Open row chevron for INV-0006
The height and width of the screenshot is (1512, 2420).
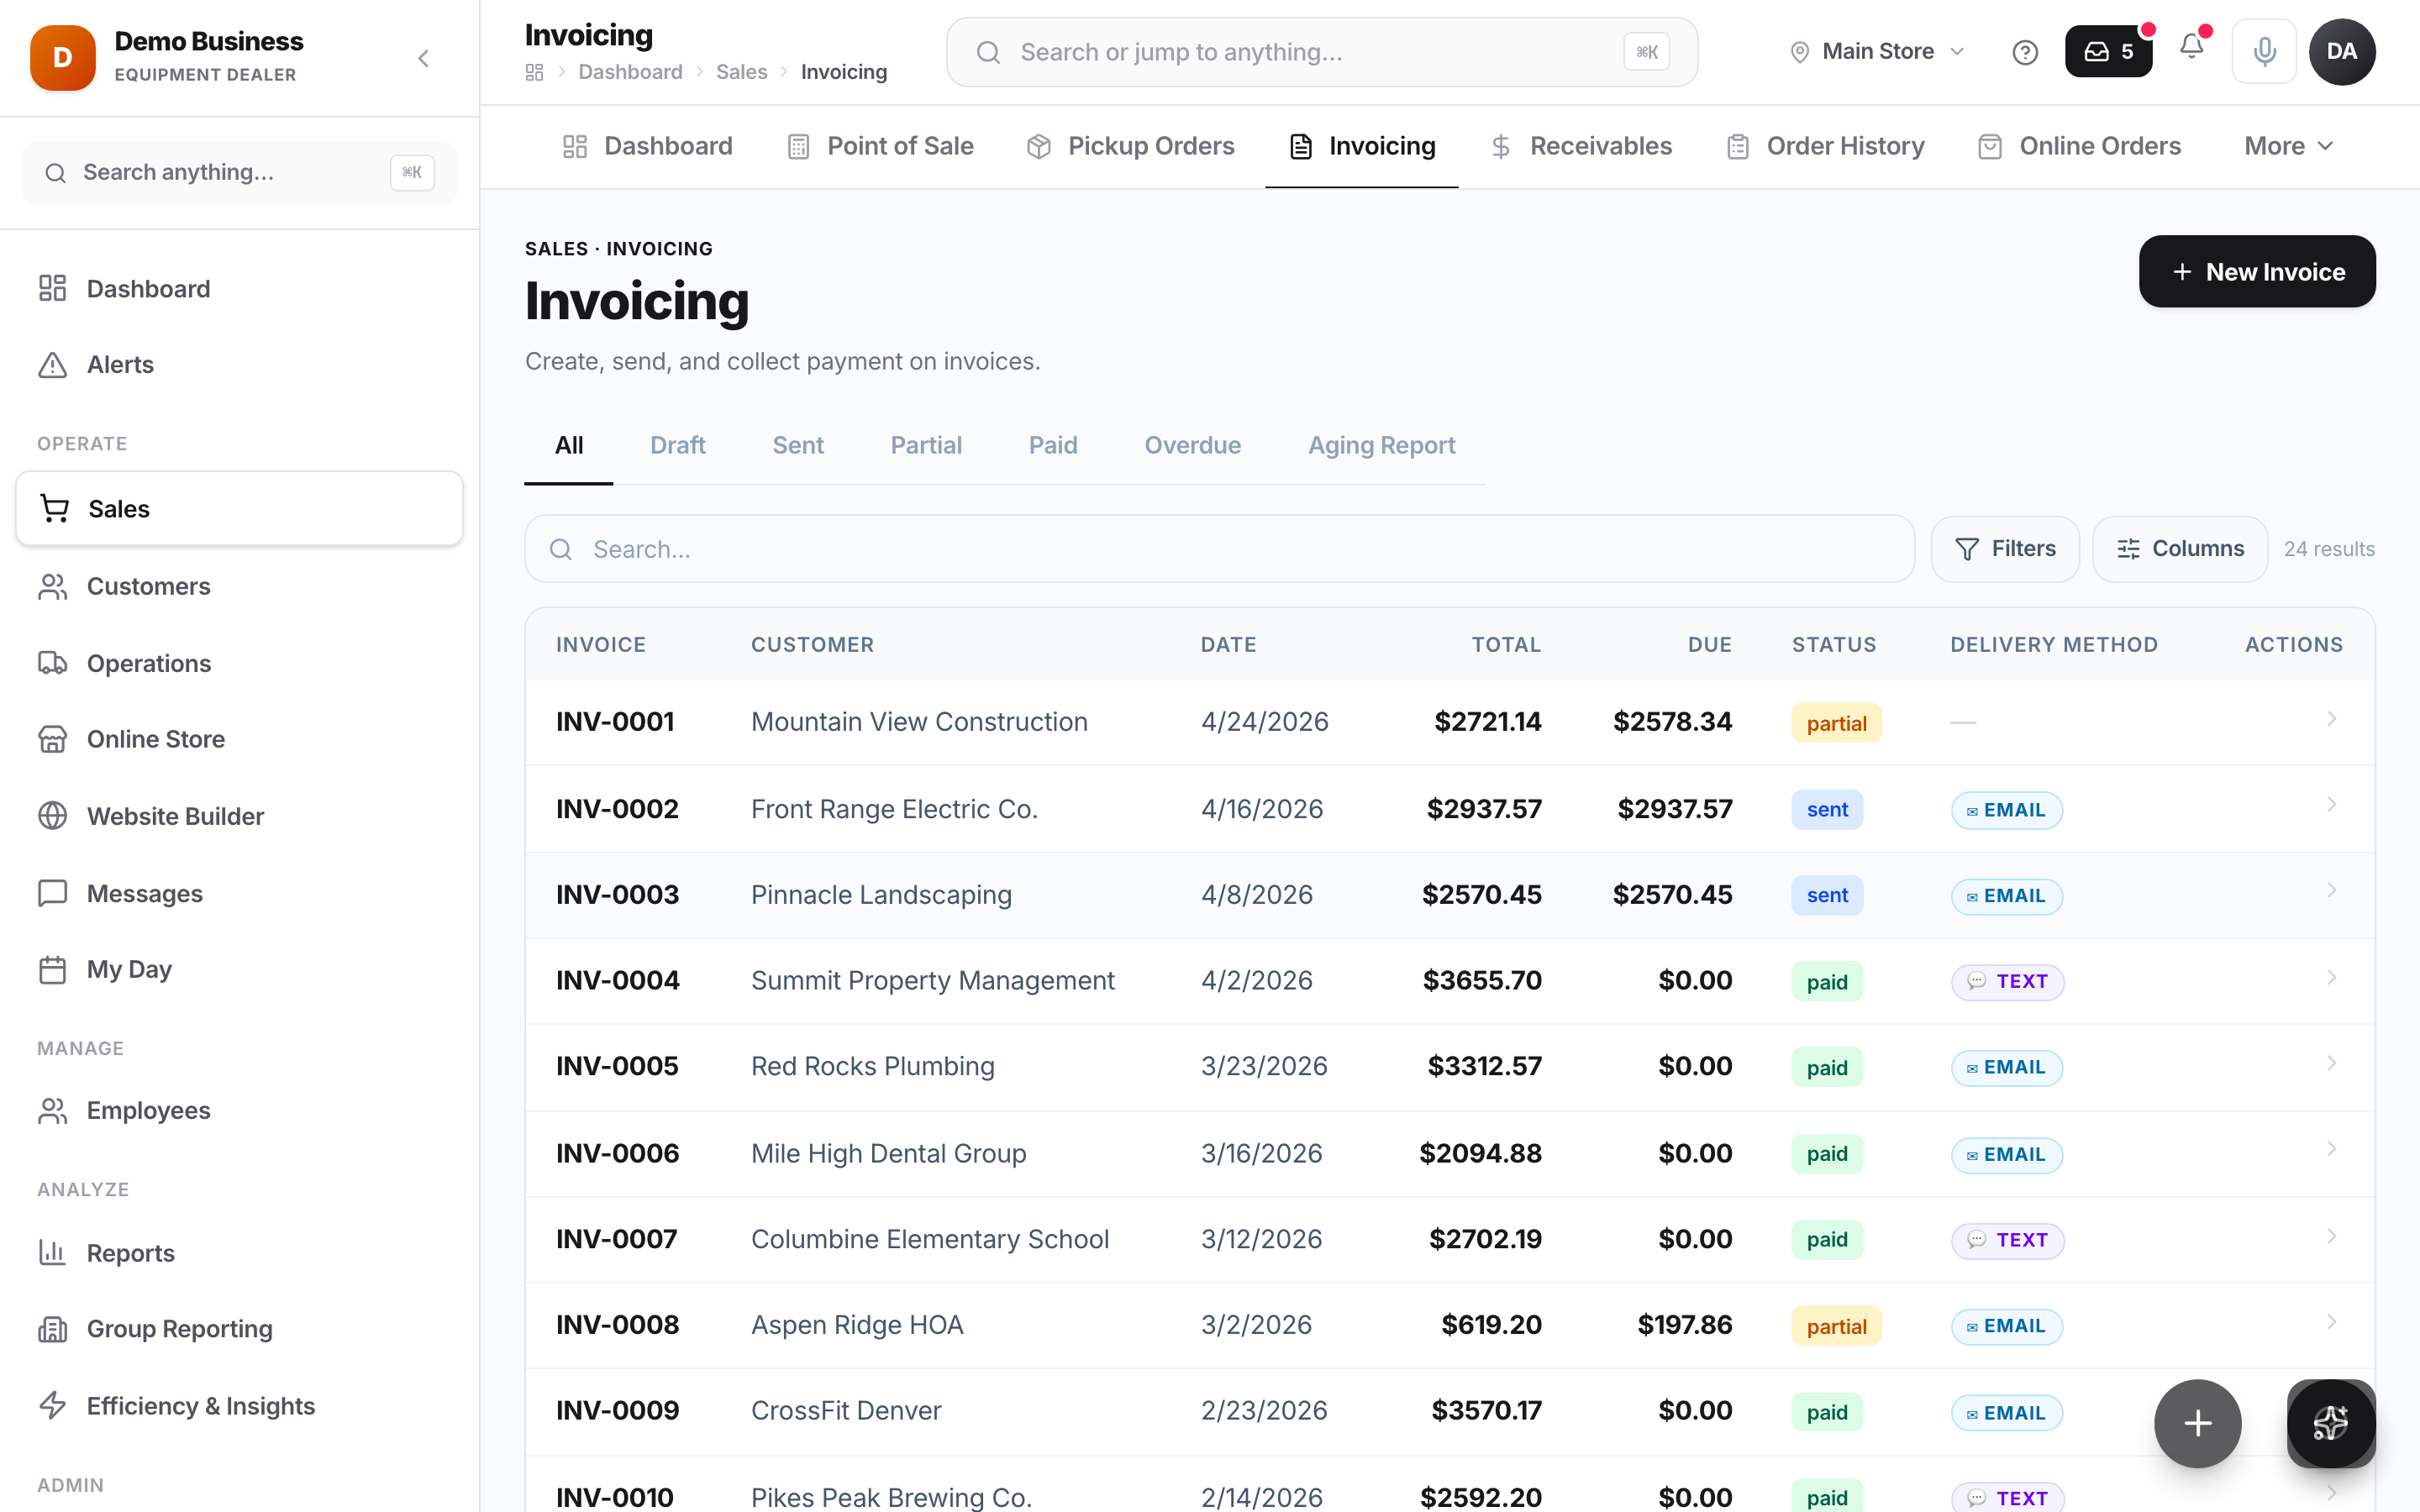pyautogui.click(x=2331, y=1149)
